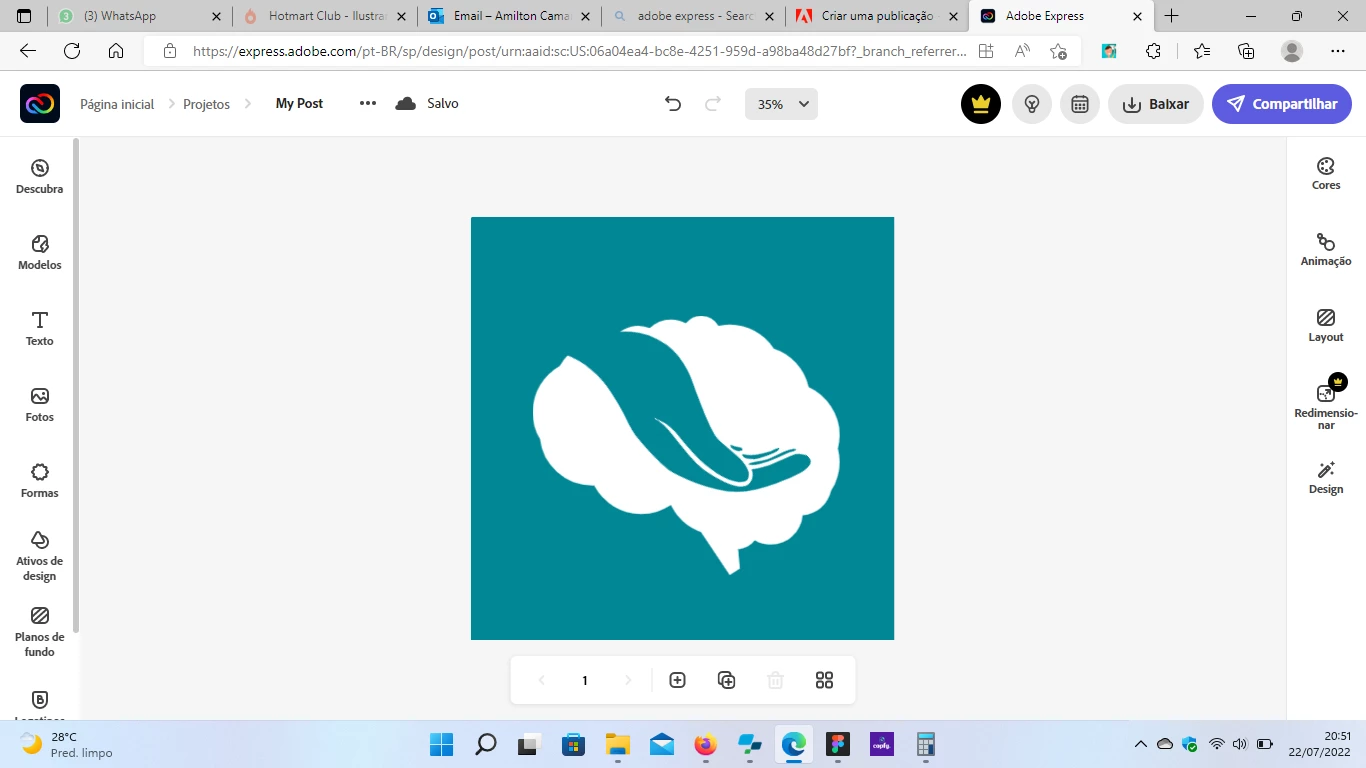Screen dimensions: 1366x768
Task: Open Planos de fundo panel
Action: pos(39,632)
